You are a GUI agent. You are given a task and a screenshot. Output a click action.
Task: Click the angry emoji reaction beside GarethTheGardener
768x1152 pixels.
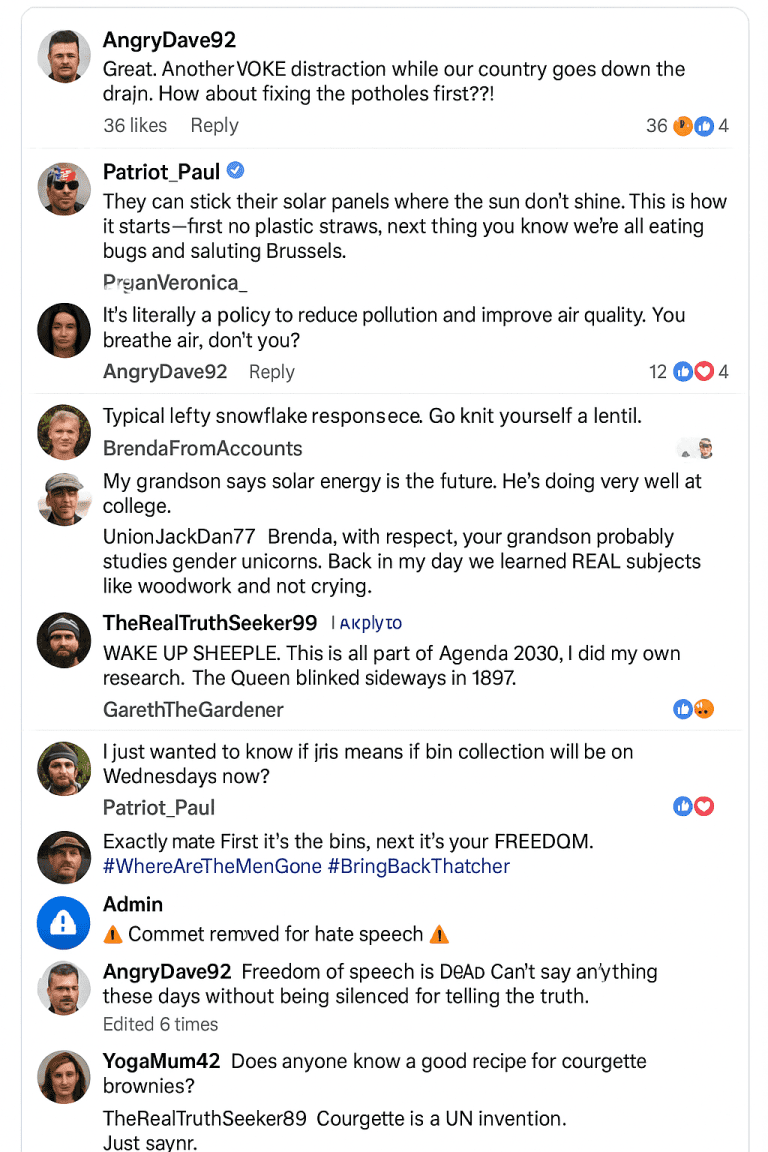tap(704, 708)
